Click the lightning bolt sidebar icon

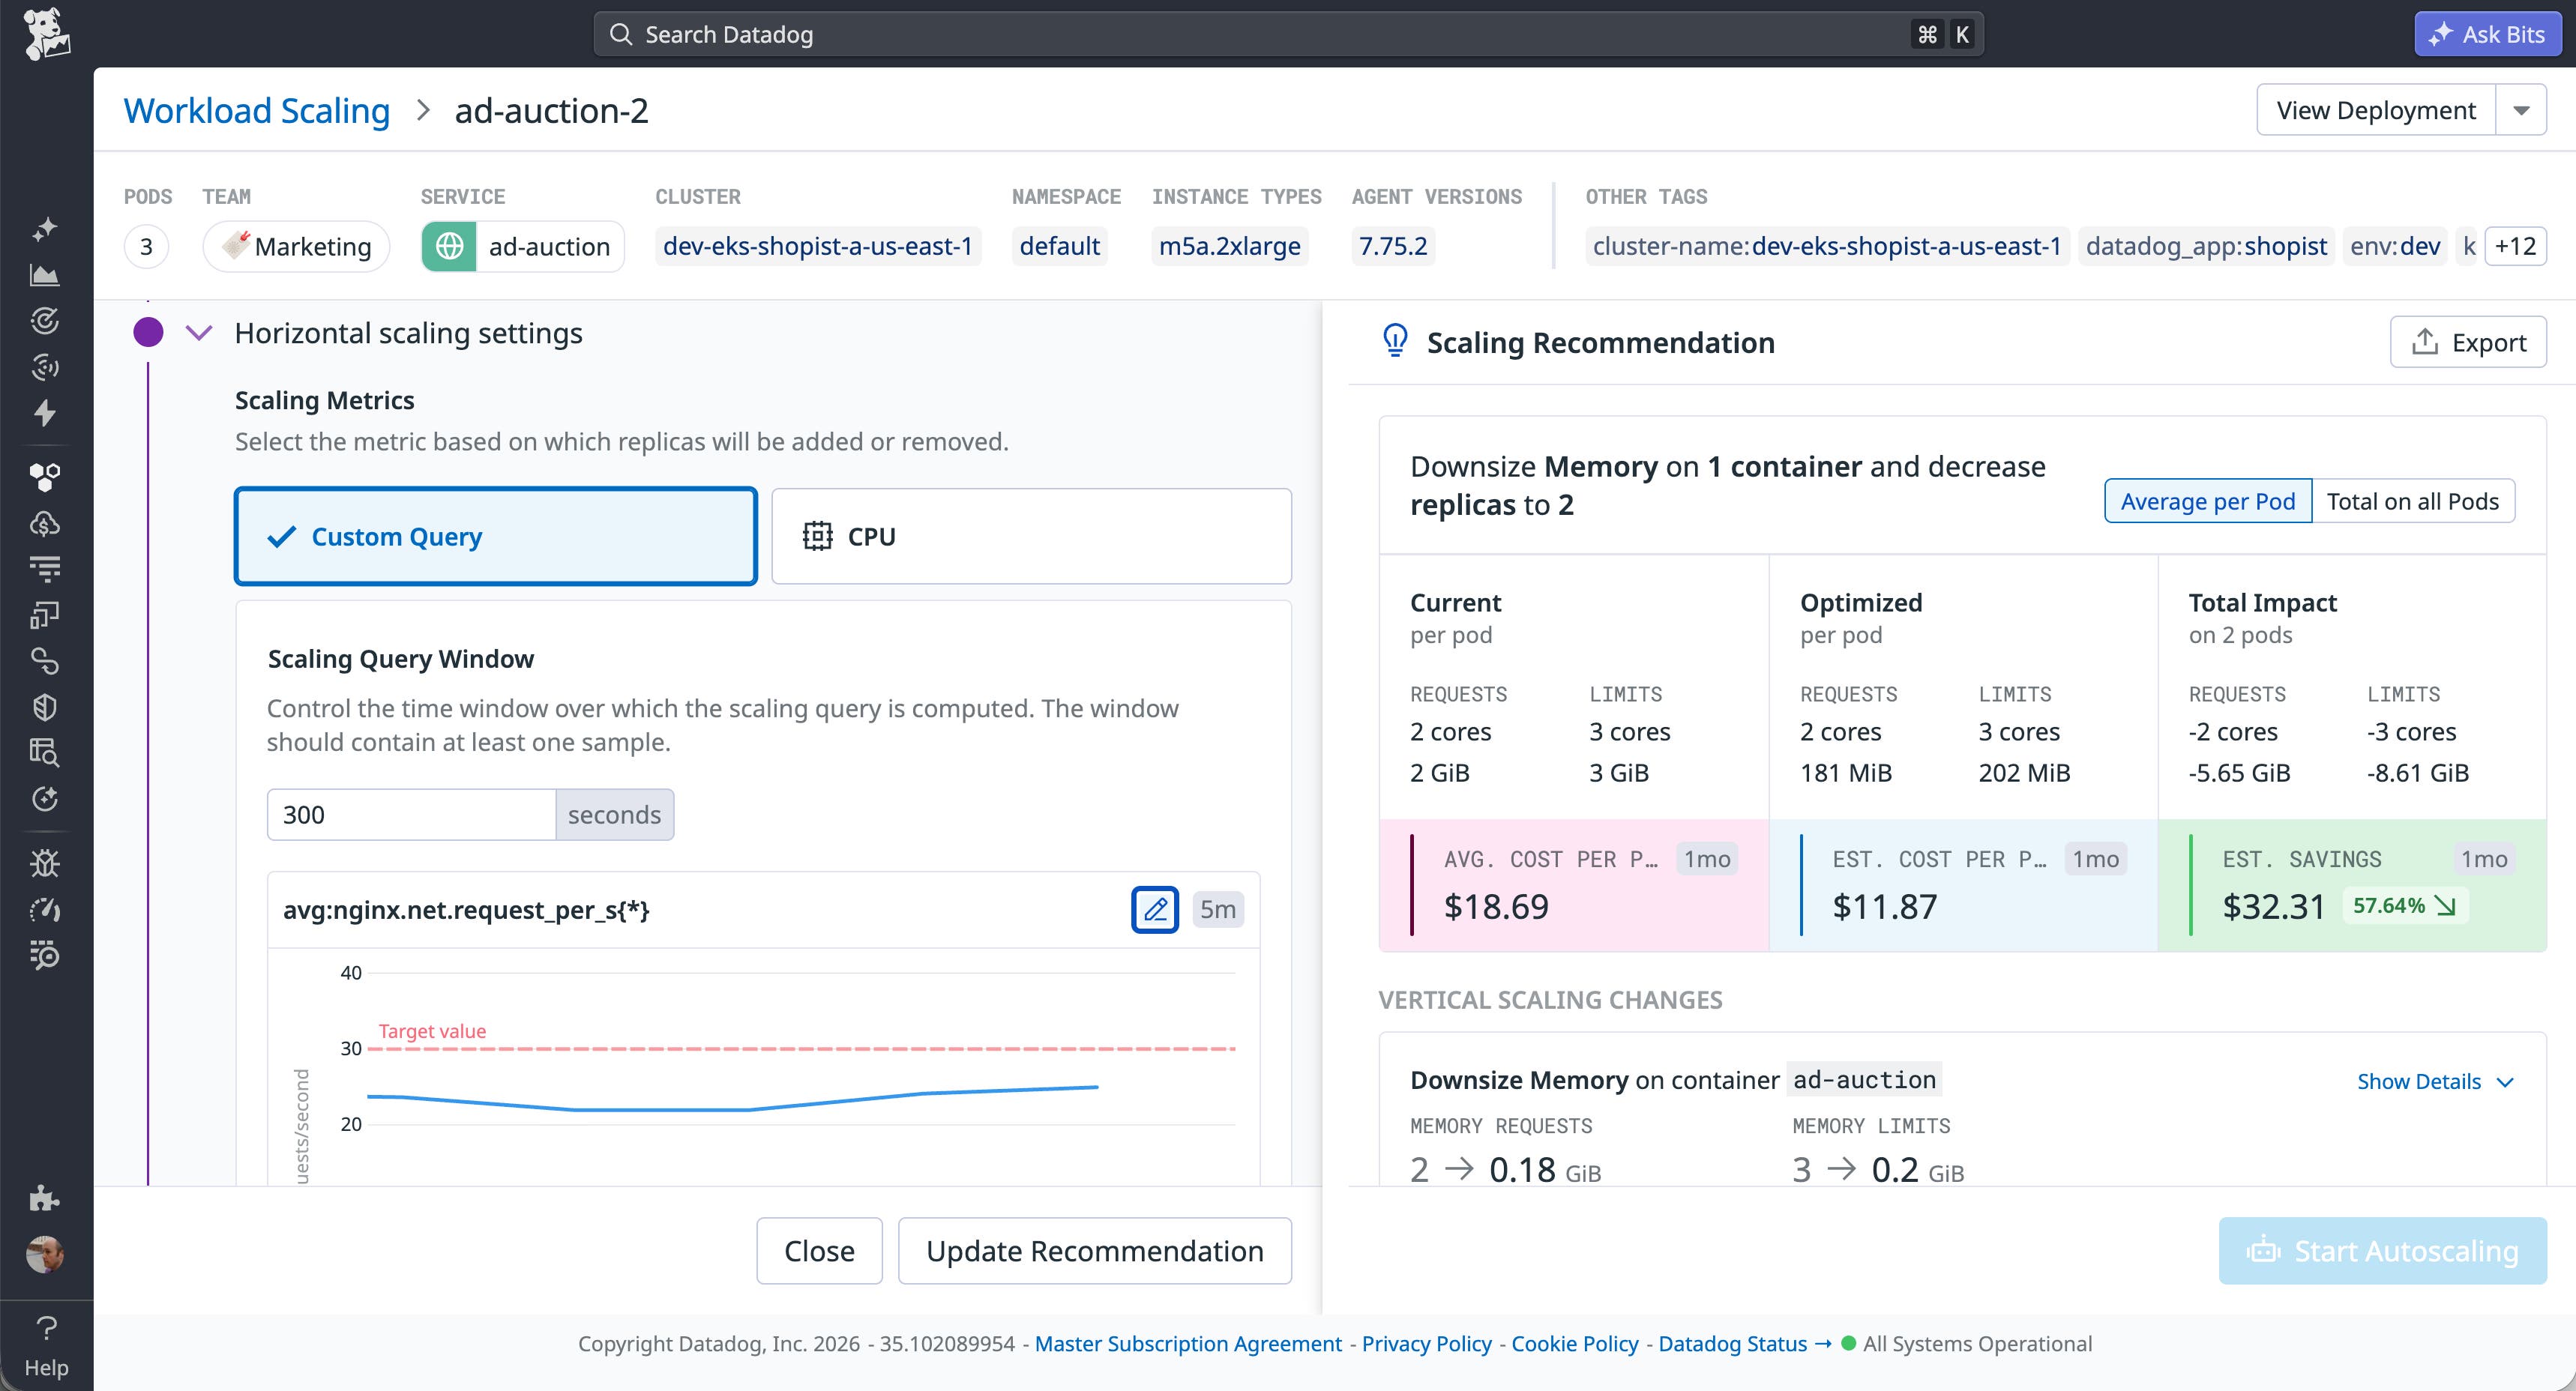tap(45, 413)
